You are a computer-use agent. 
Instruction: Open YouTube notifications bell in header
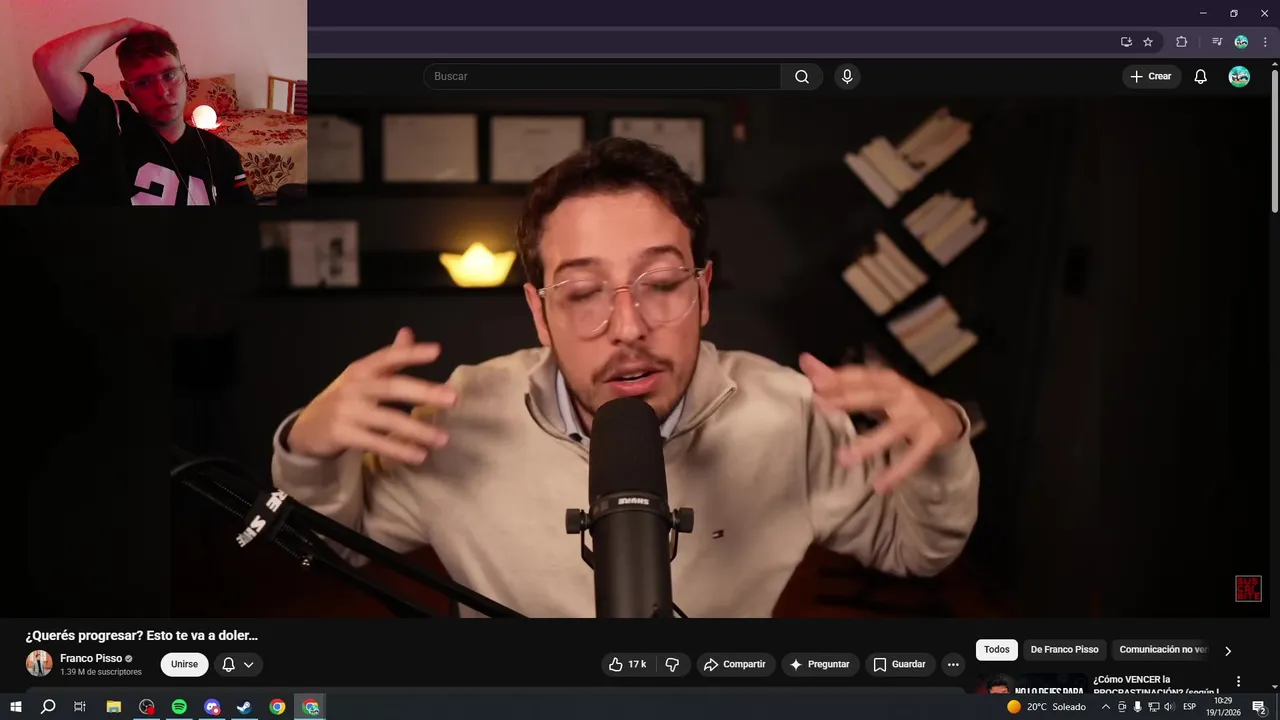(x=1201, y=77)
